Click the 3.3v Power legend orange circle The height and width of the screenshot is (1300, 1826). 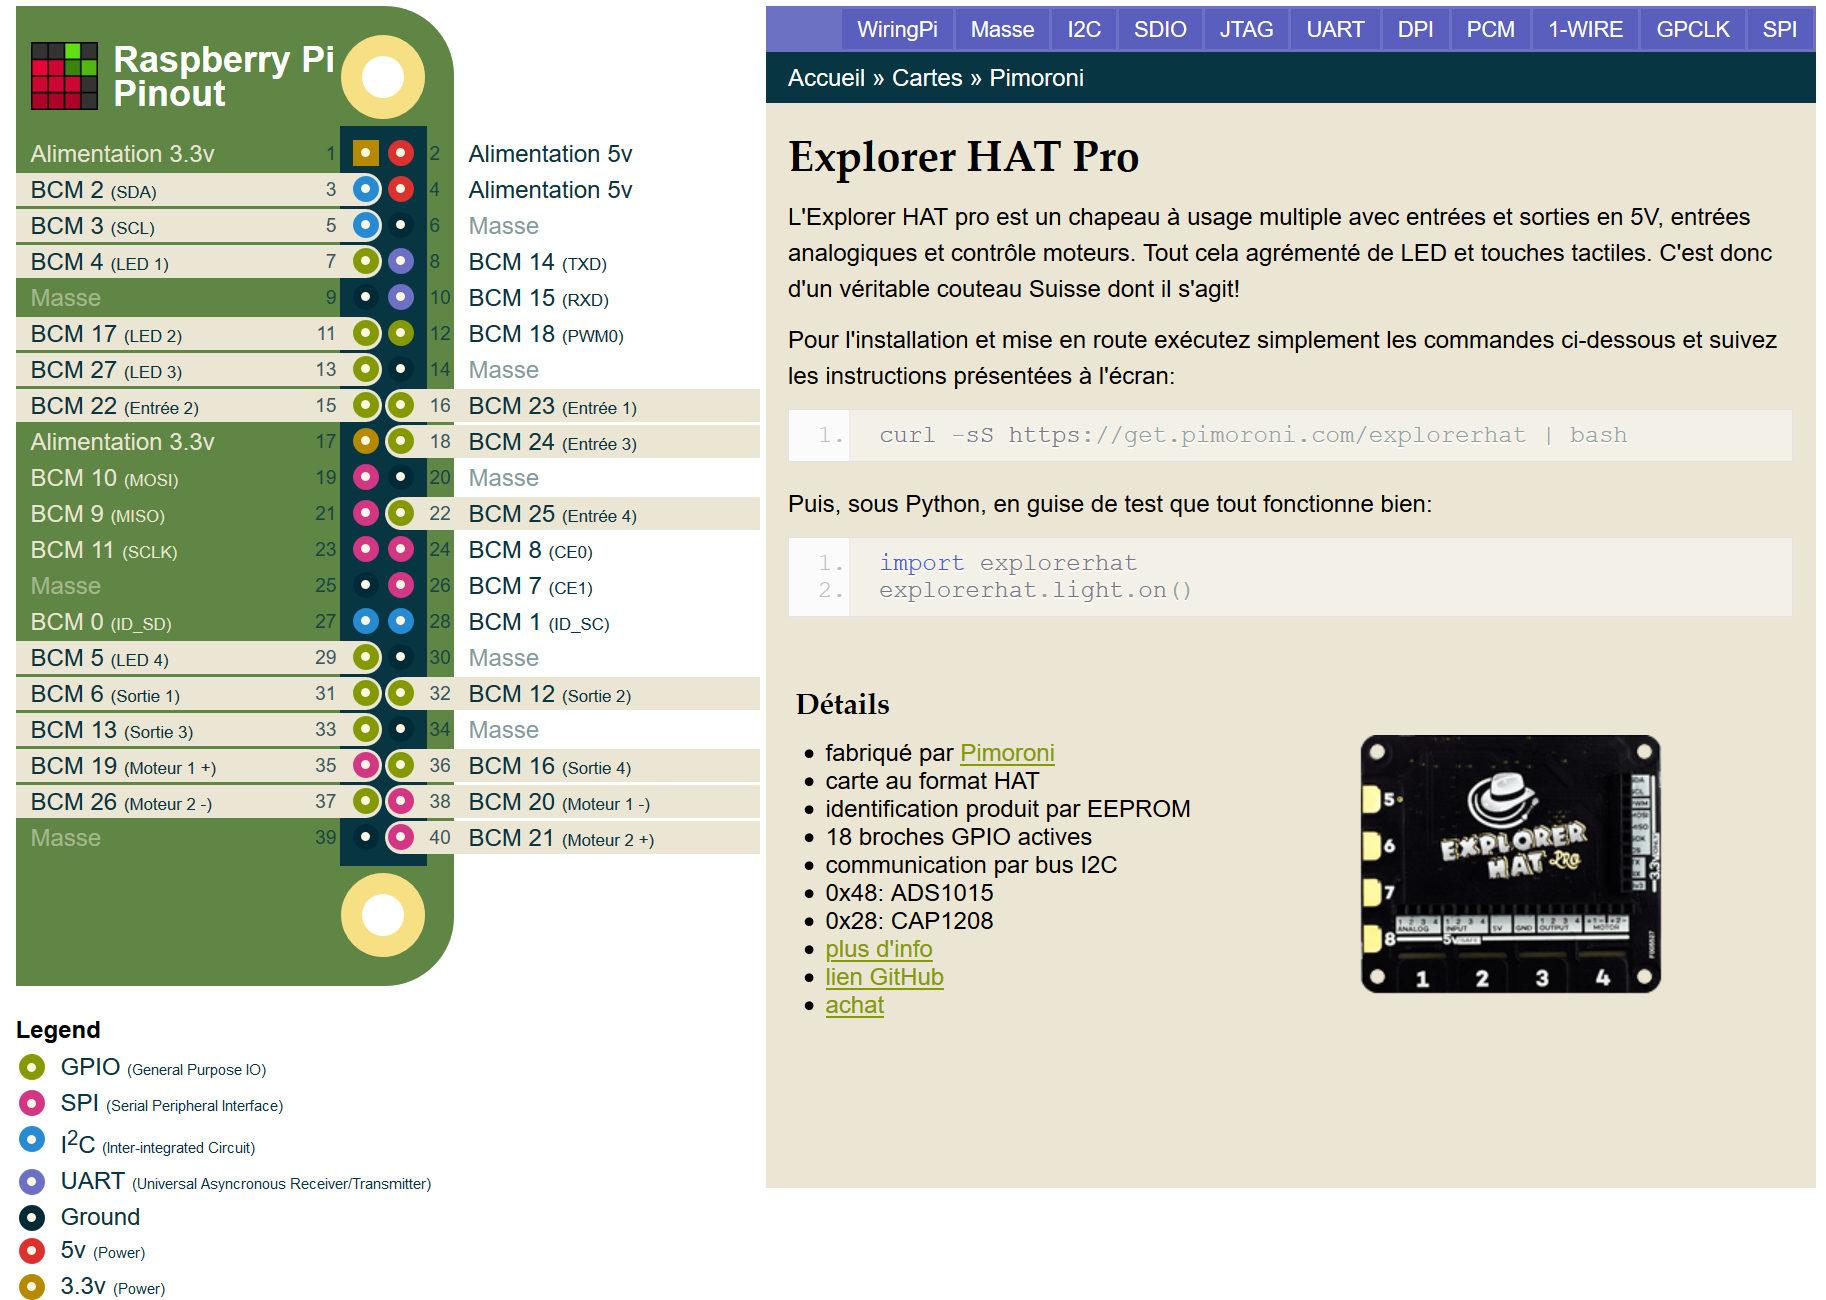[32, 1287]
